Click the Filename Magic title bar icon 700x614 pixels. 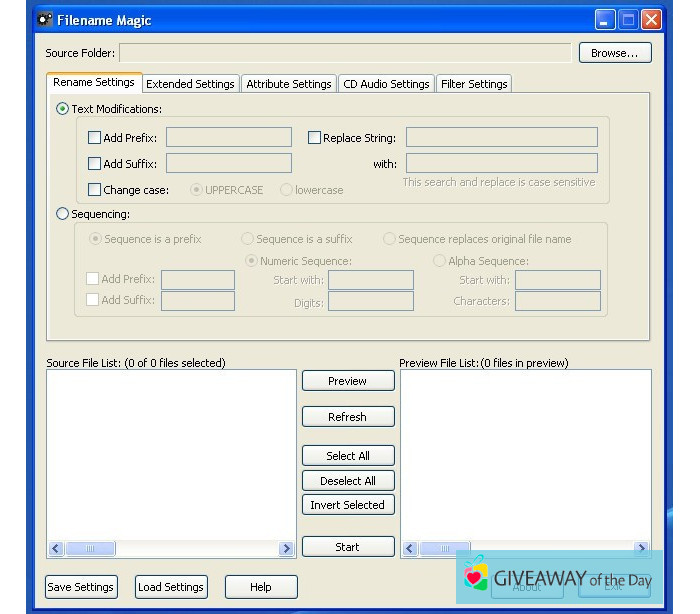(44, 20)
